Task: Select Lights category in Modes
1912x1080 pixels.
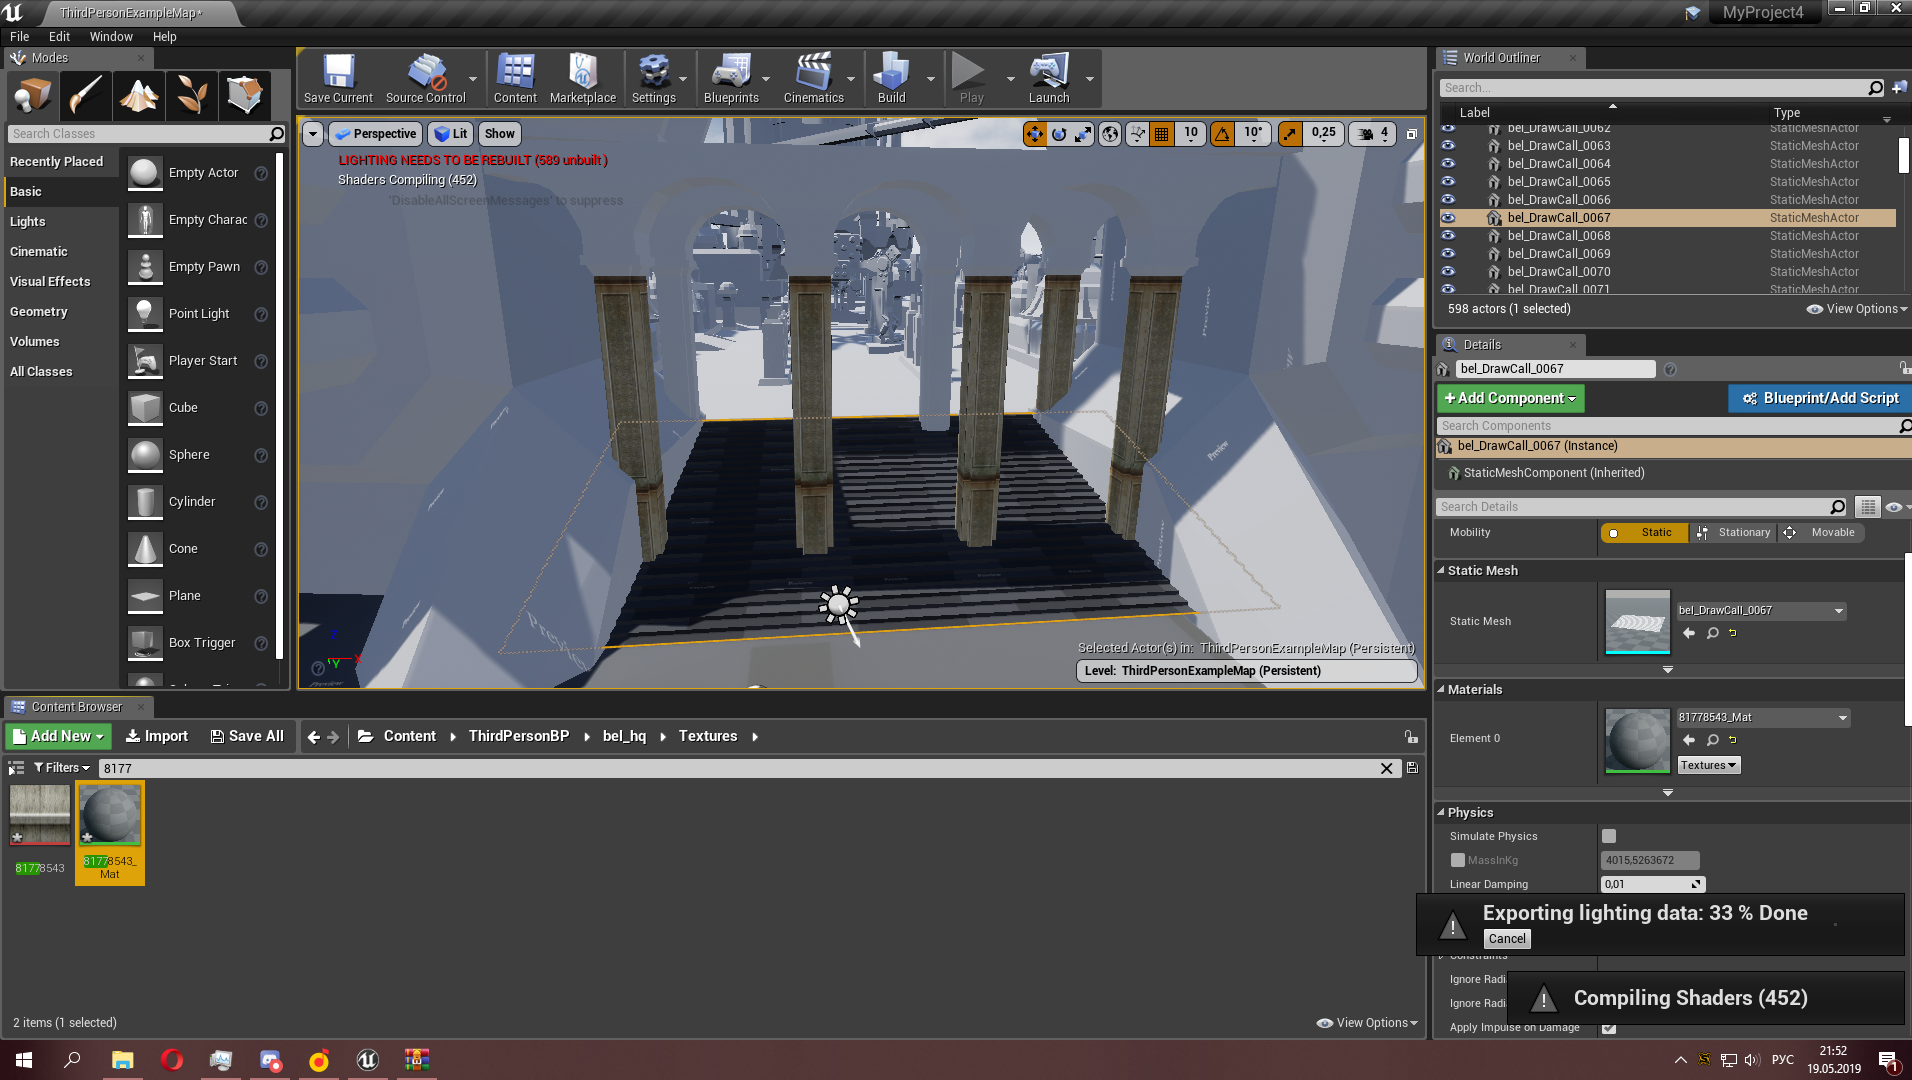Action: pyautogui.click(x=61, y=222)
